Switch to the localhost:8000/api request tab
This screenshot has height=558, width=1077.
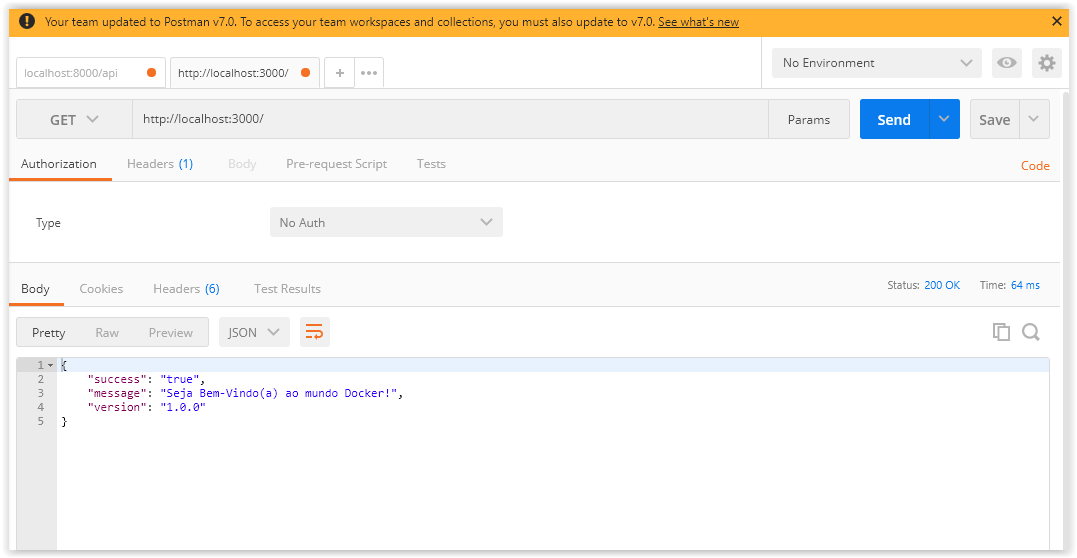pyautogui.click(x=91, y=73)
